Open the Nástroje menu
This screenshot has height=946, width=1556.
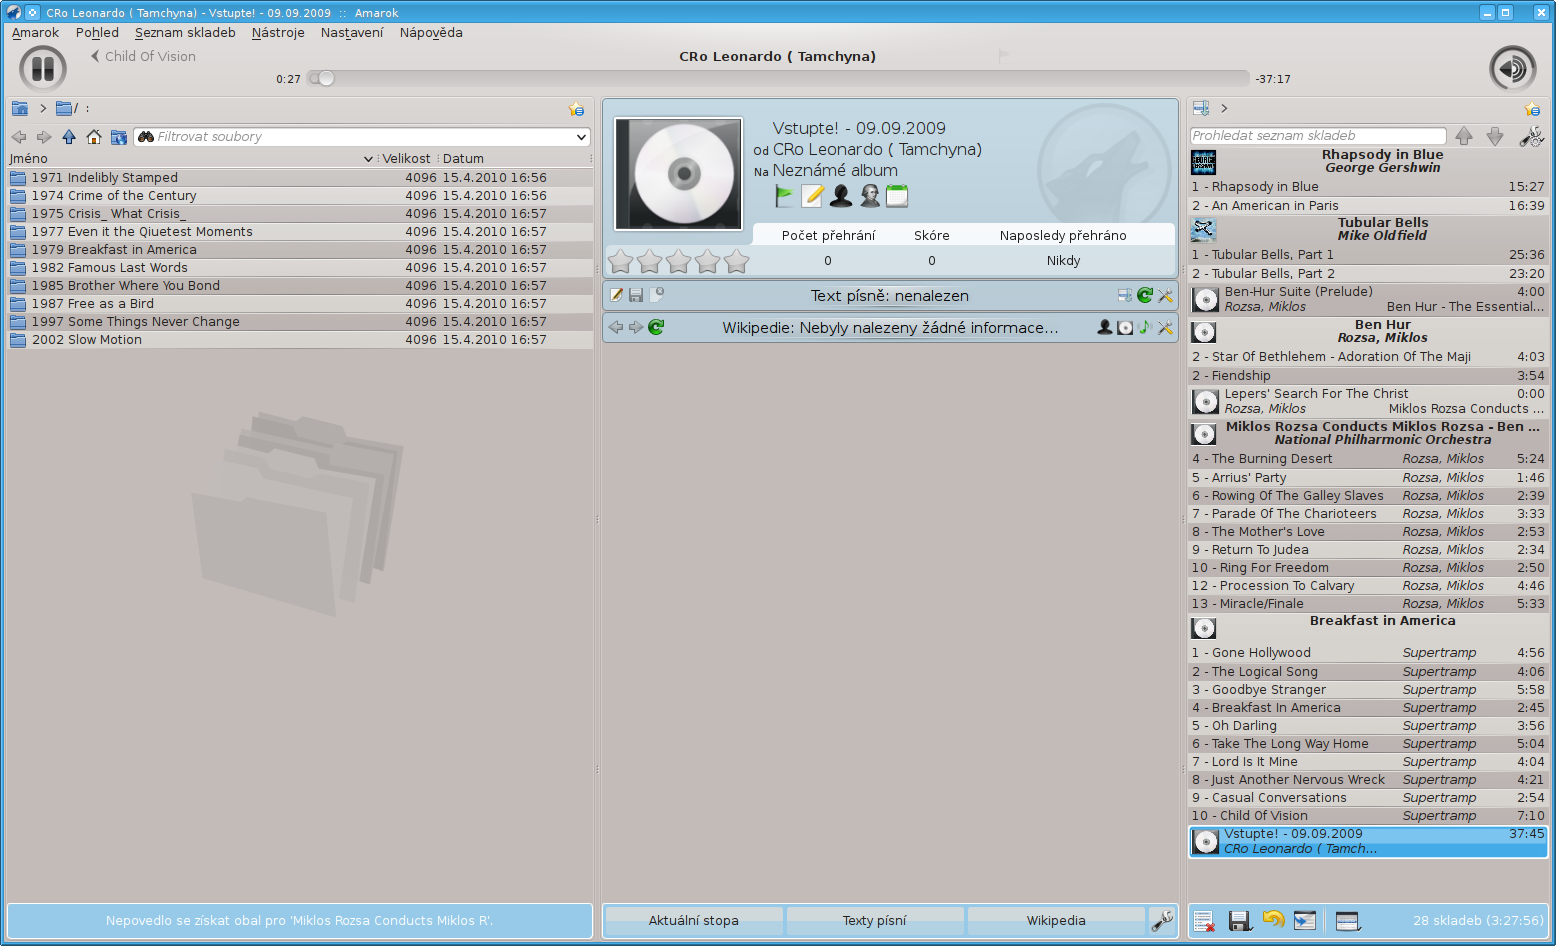tap(278, 32)
